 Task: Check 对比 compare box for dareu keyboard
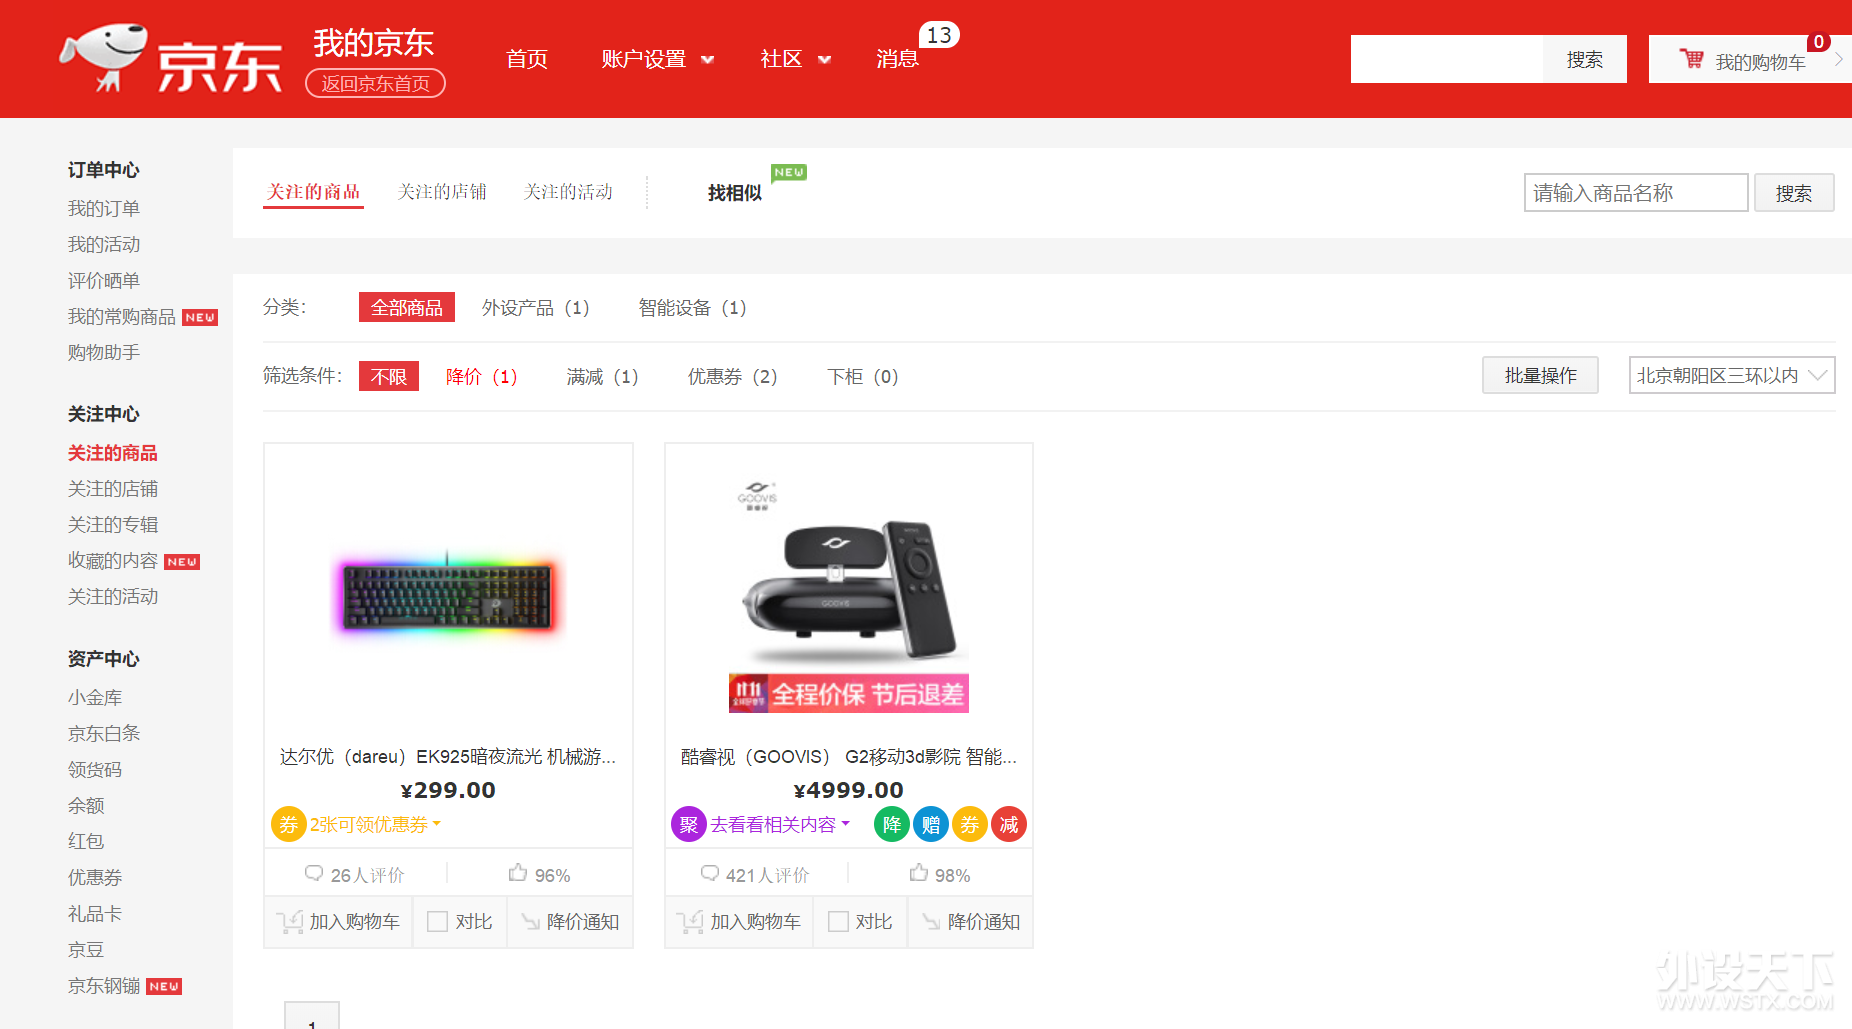pos(437,922)
